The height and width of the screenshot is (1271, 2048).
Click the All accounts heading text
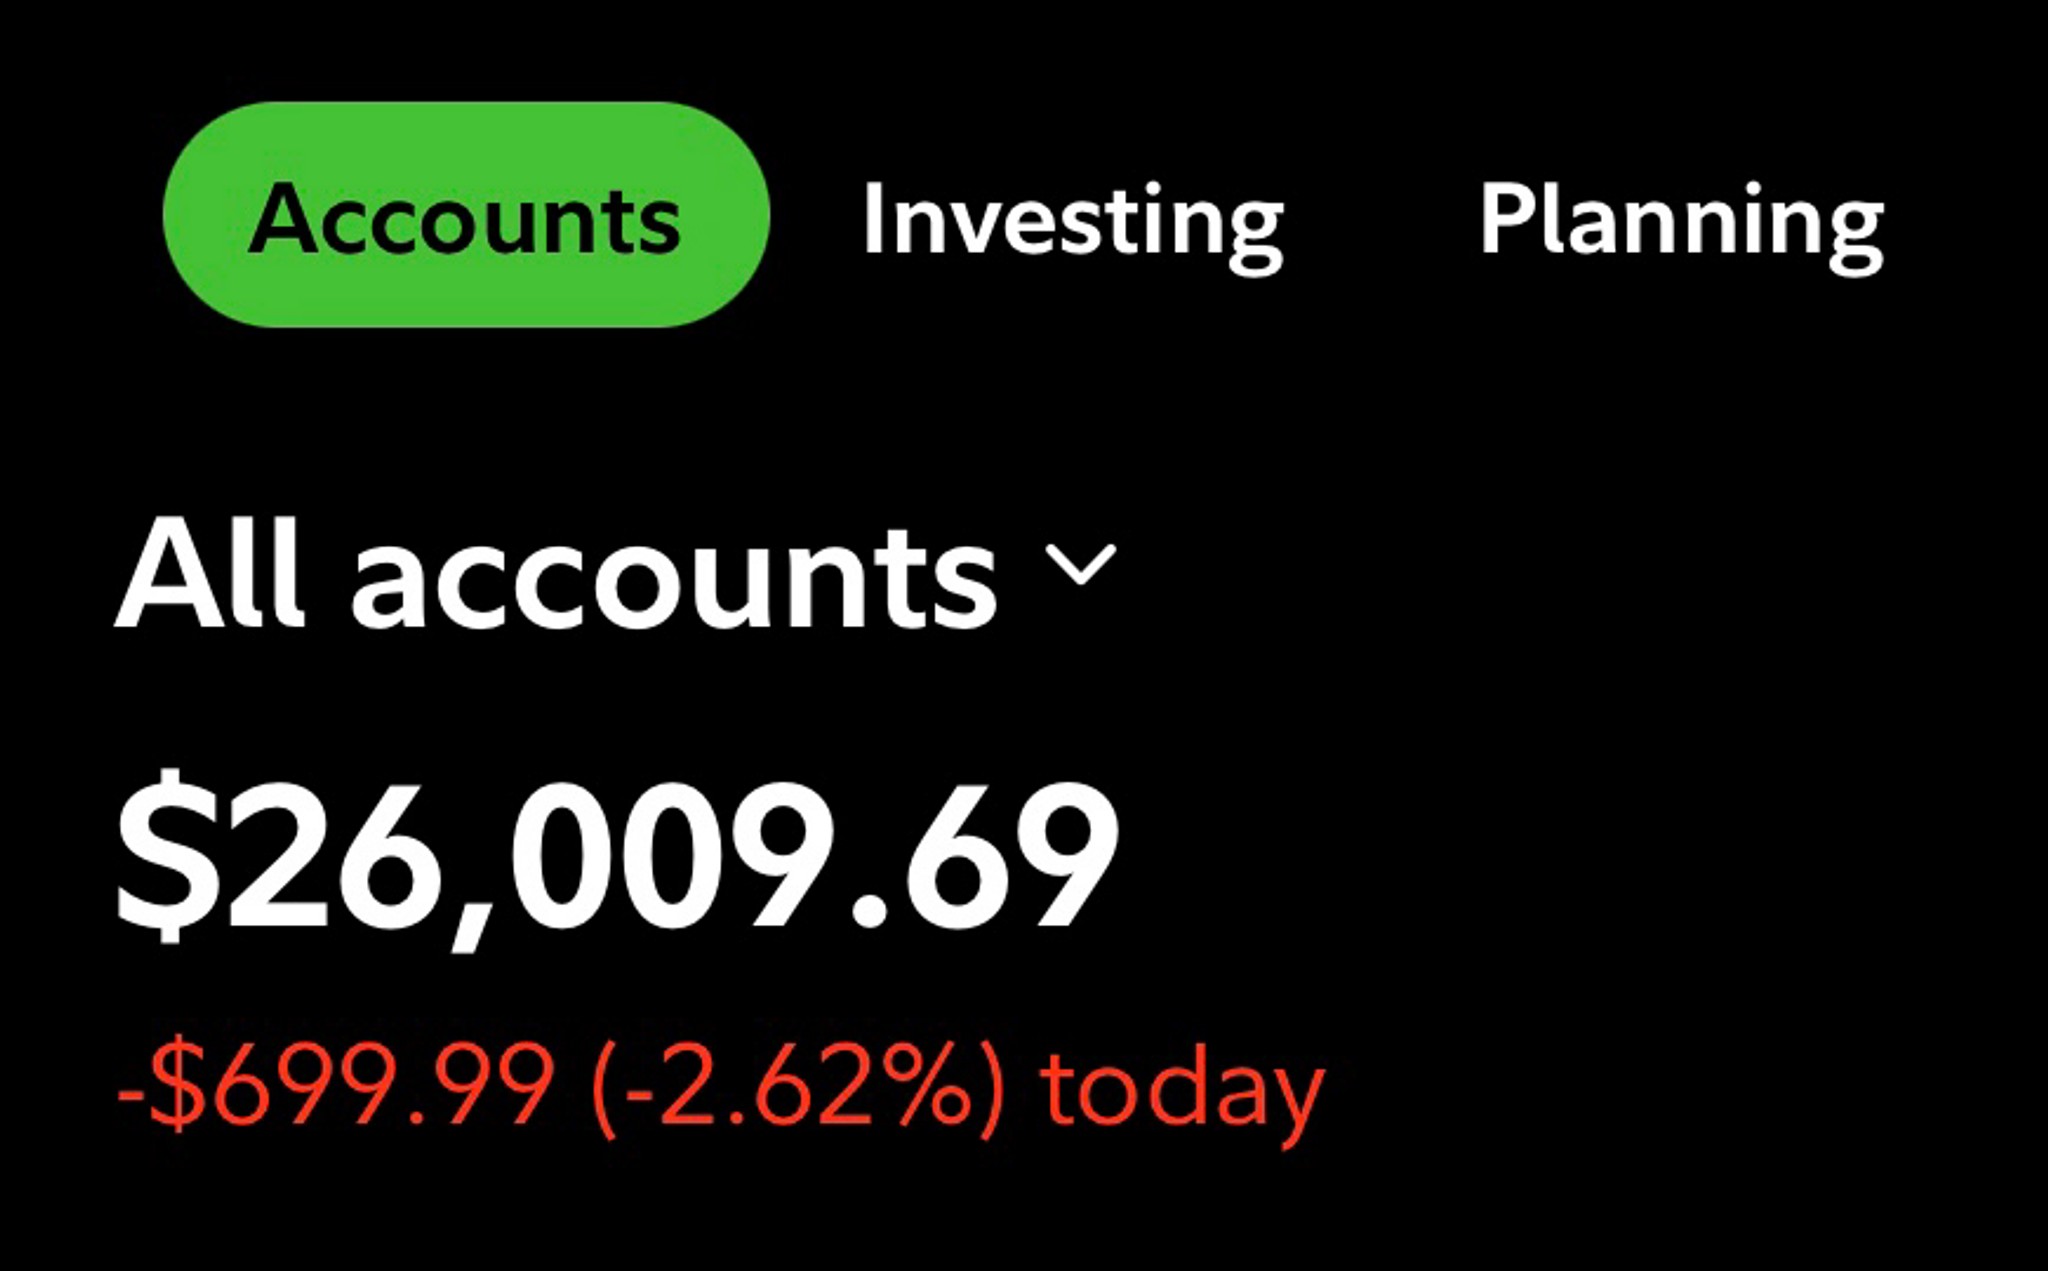pyautogui.click(x=556, y=576)
